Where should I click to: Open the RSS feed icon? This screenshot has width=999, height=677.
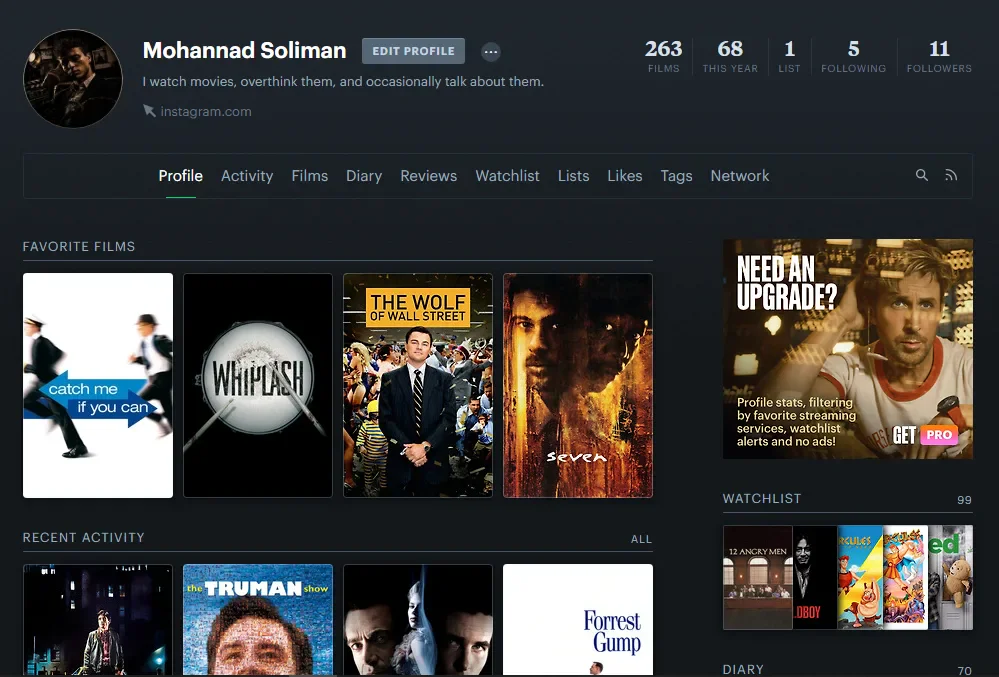pos(951,175)
